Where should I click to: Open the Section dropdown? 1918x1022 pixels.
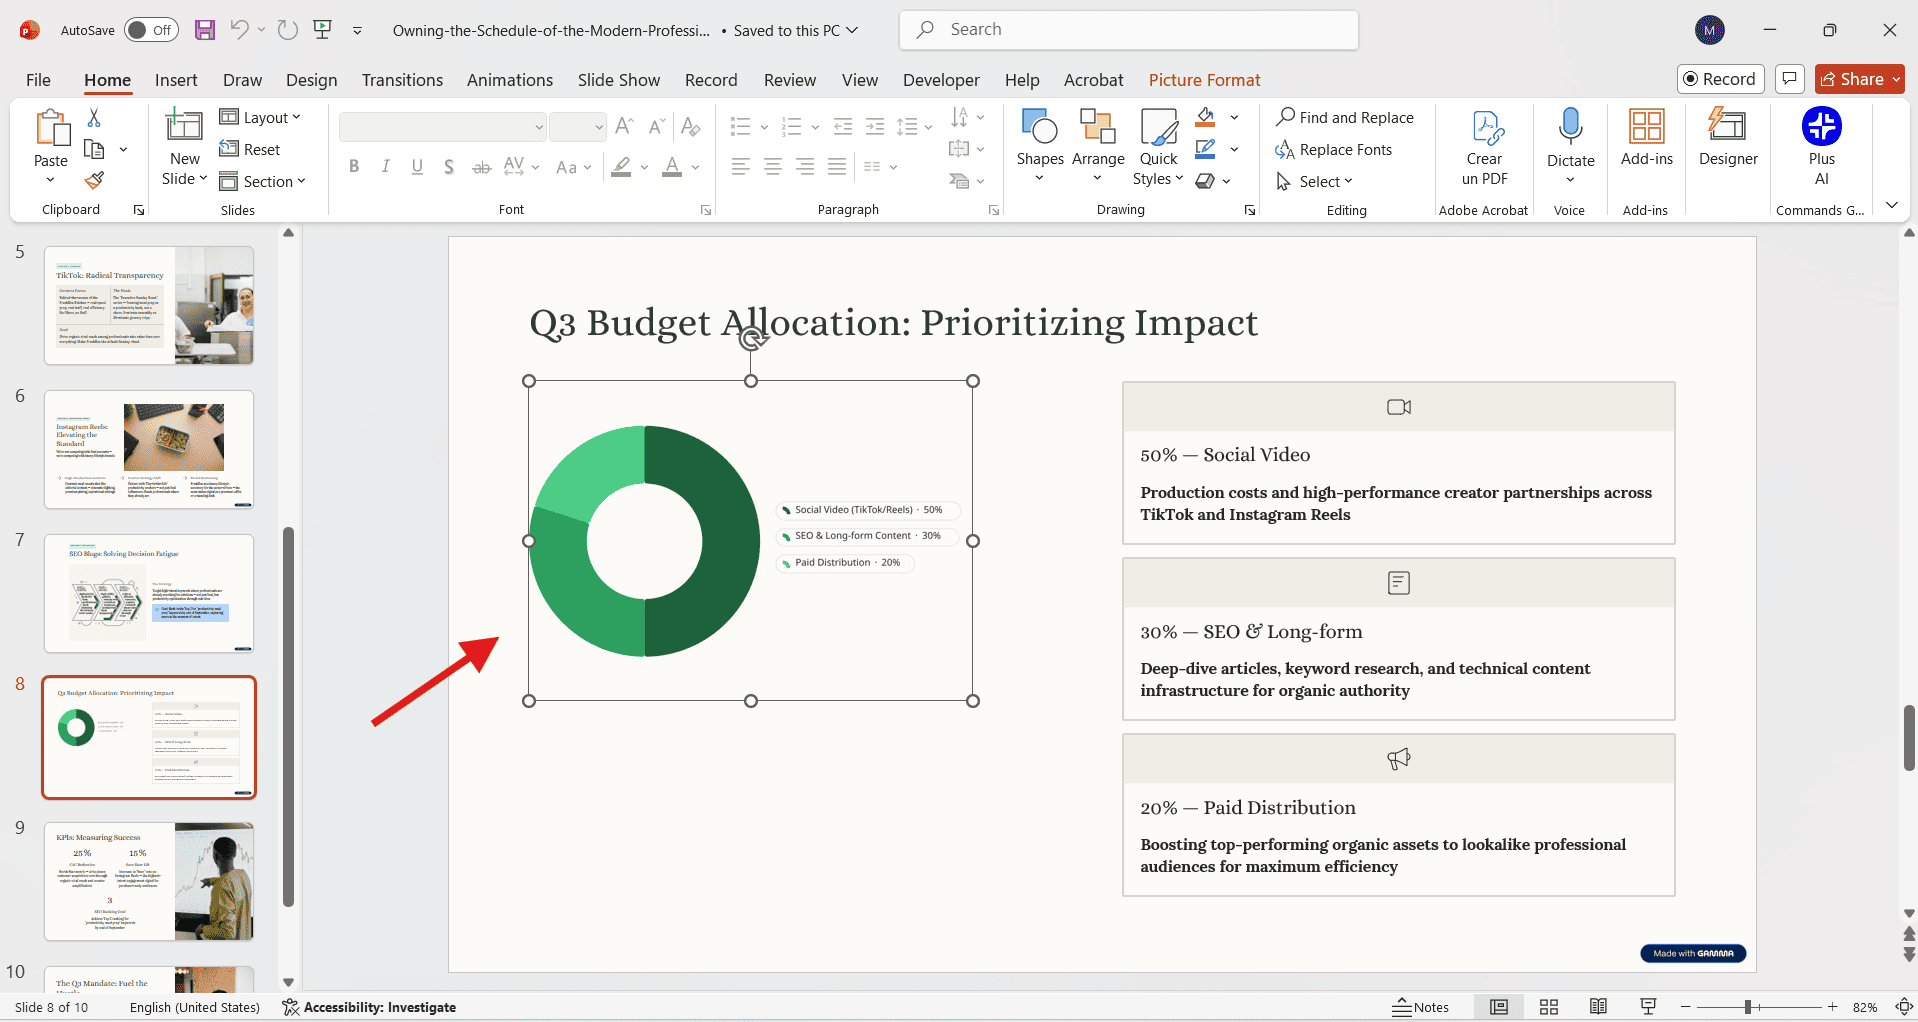[262, 181]
